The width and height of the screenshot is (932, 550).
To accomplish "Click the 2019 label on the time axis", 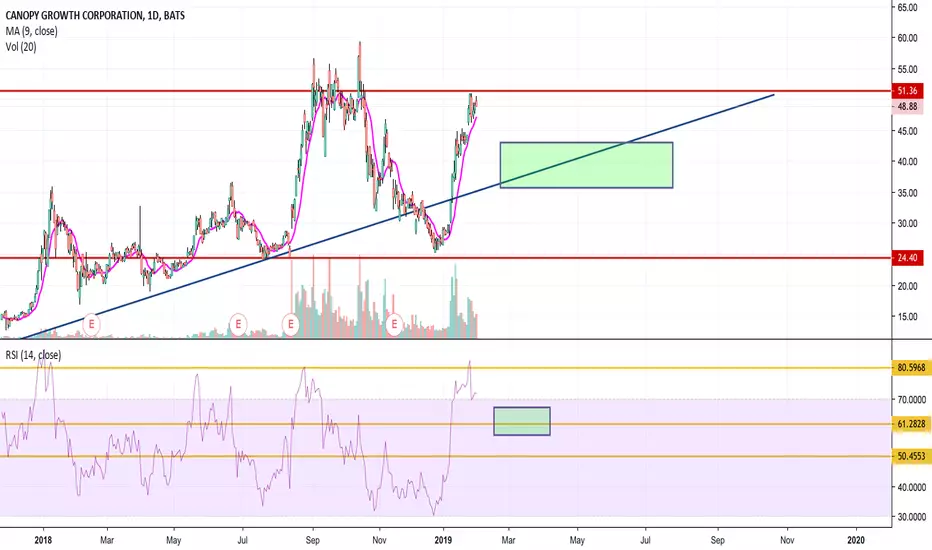I will (x=443, y=540).
